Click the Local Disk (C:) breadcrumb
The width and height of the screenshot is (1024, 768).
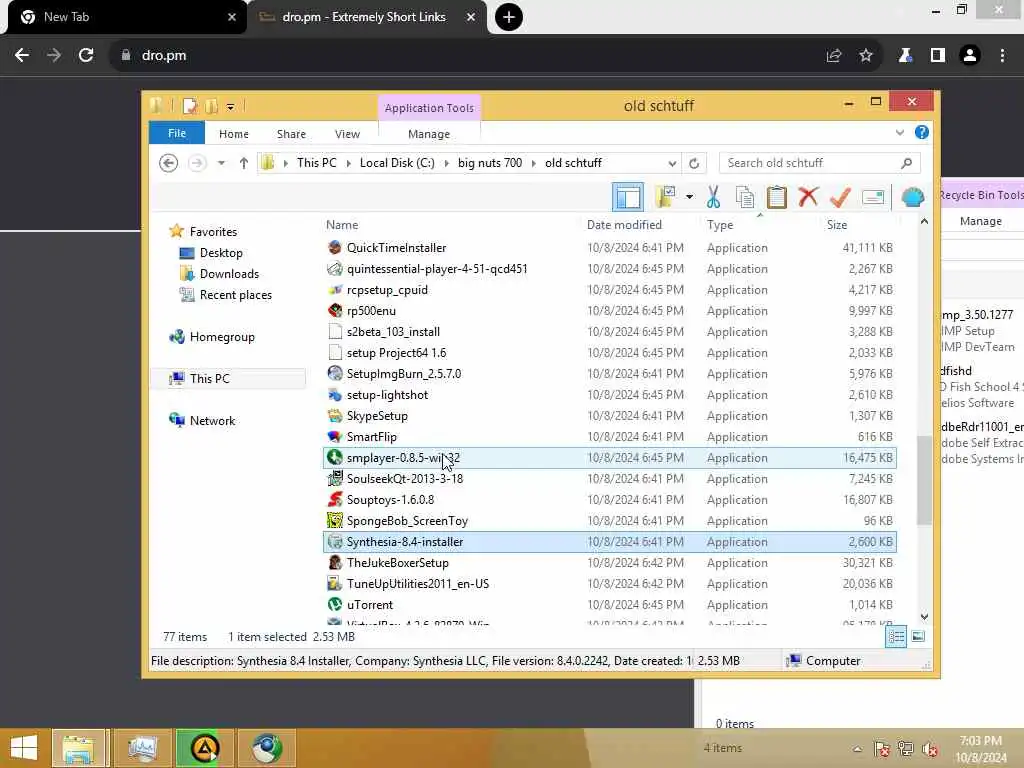click(397, 163)
